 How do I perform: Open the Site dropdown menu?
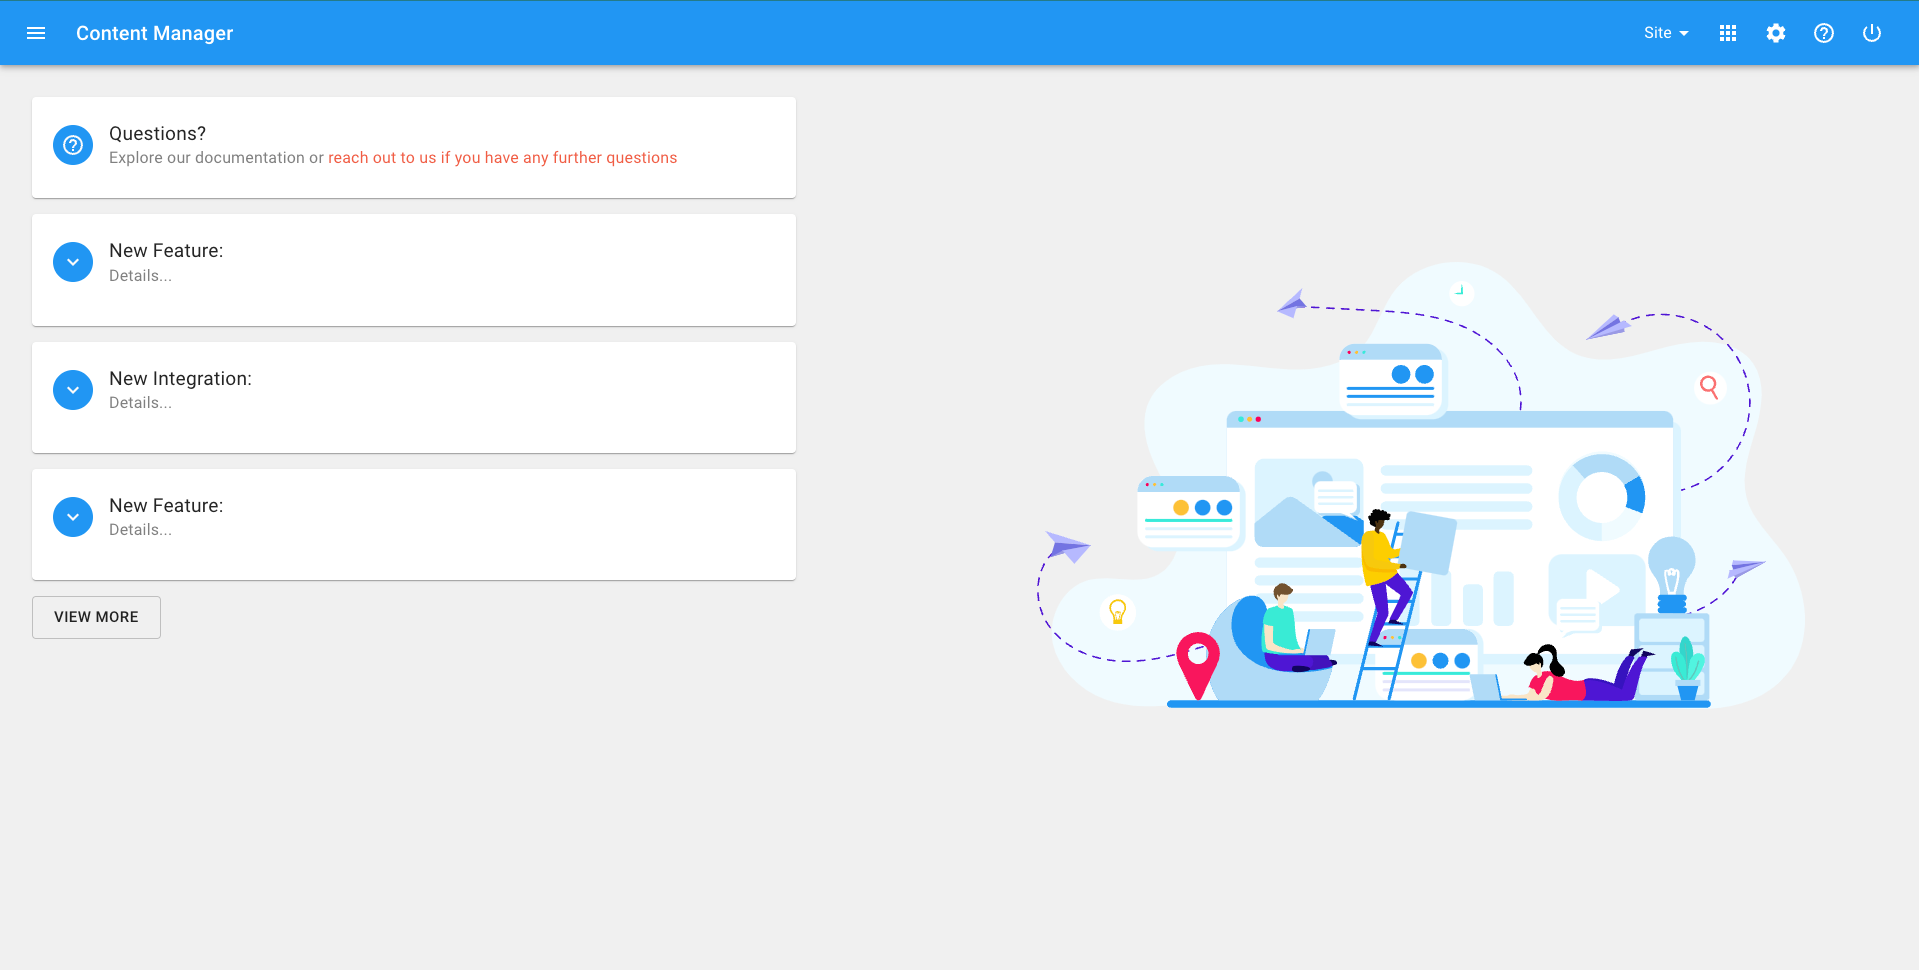(1665, 33)
